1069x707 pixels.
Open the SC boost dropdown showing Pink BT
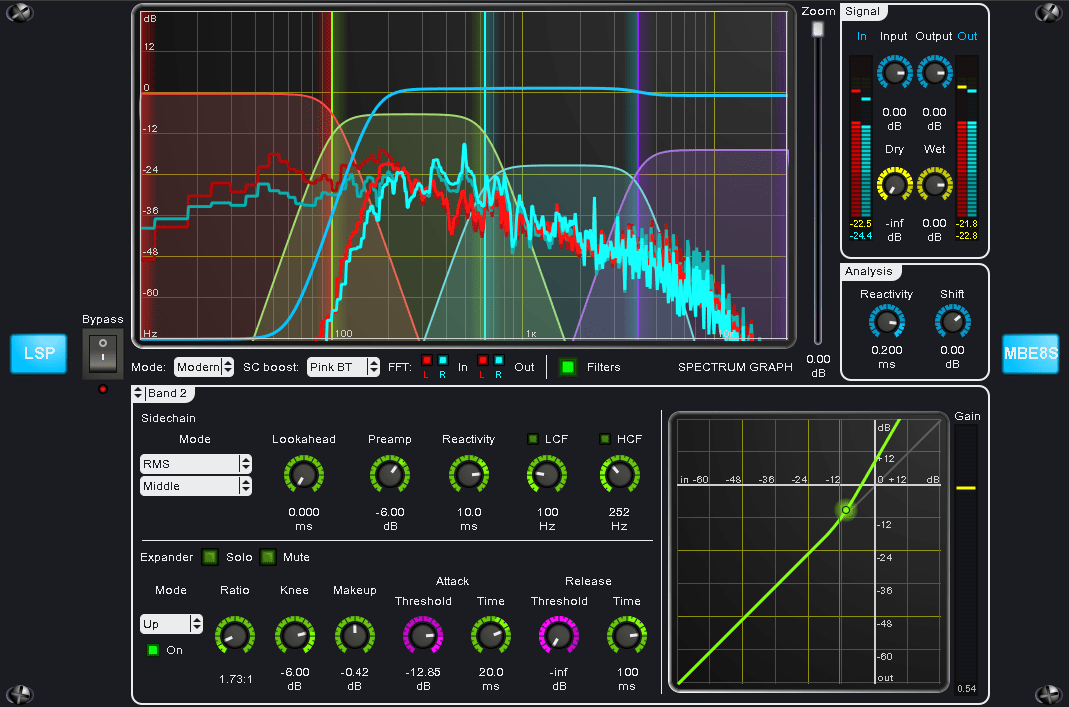343,367
